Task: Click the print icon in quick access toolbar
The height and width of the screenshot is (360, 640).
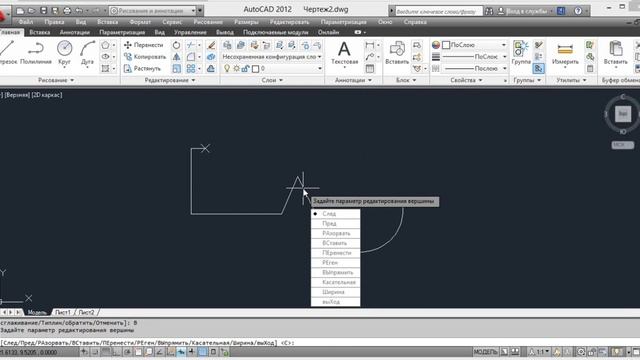Action: pyautogui.click(x=67, y=11)
